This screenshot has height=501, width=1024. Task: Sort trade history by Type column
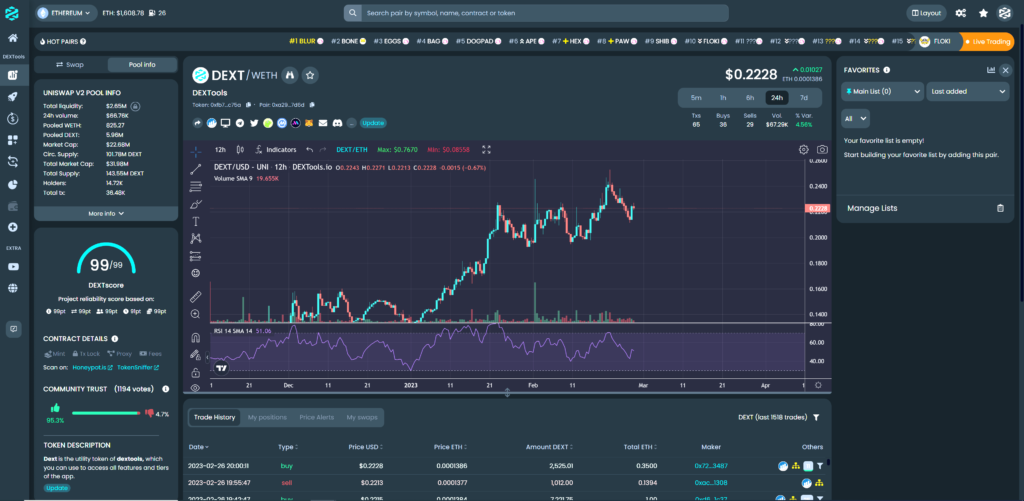tap(288, 447)
